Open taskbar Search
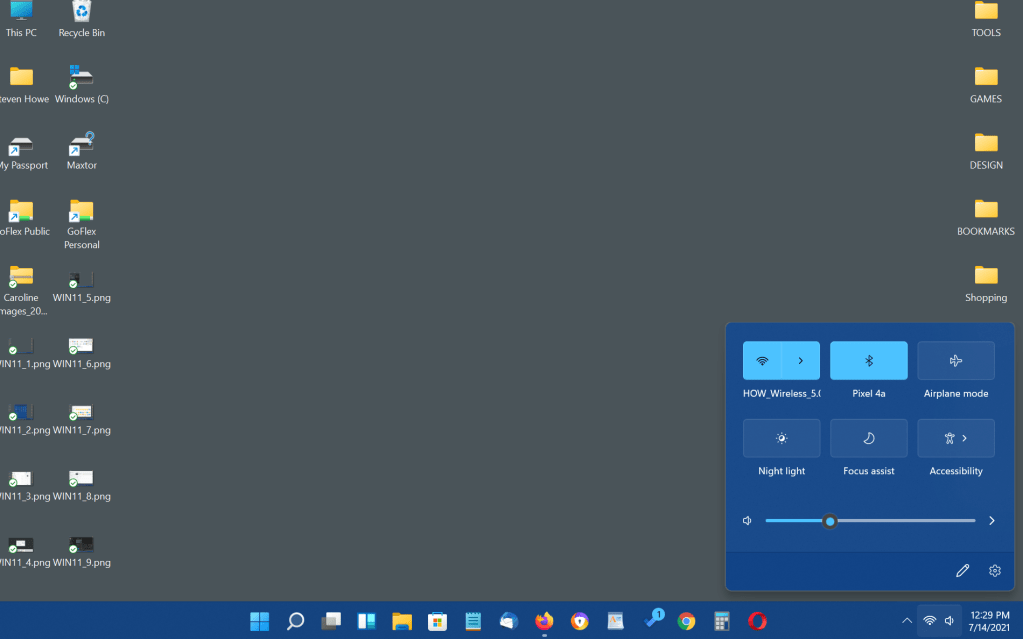The width and height of the screenshot is (1023, 639). (295, 621)
